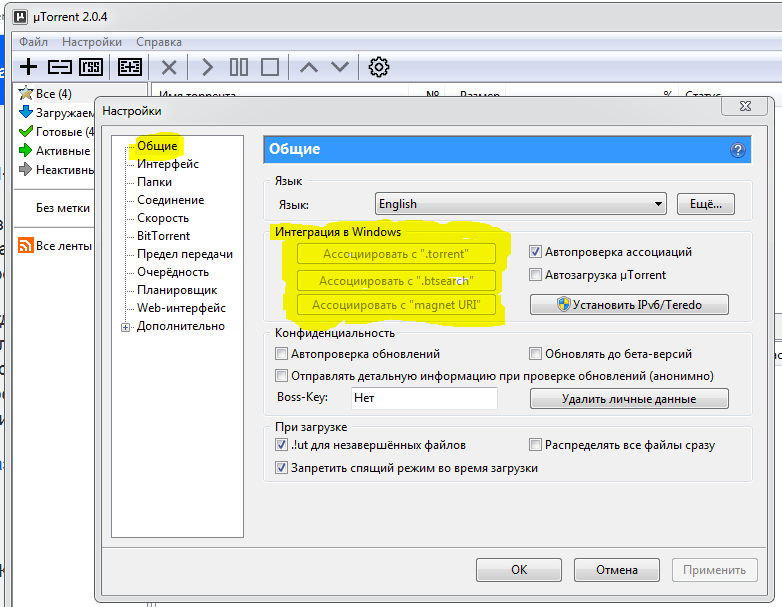Click the 'Ещё...' languages button

click(706, 204)
